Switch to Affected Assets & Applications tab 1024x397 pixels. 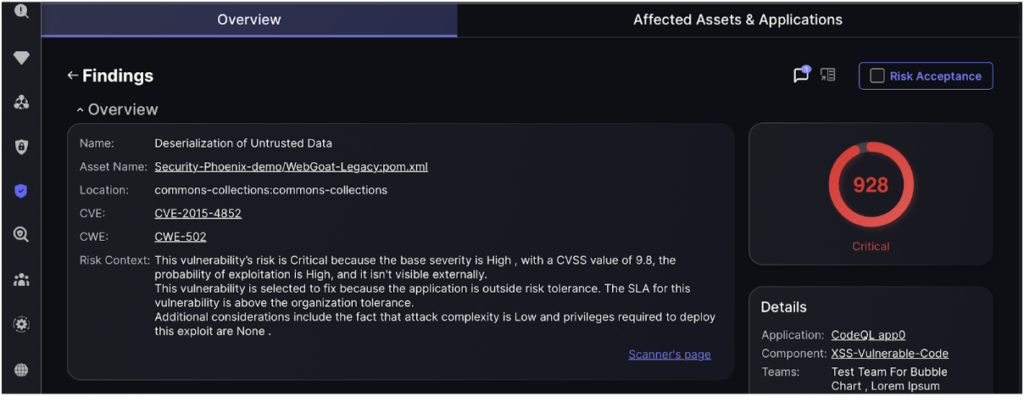tap(737, 20)
